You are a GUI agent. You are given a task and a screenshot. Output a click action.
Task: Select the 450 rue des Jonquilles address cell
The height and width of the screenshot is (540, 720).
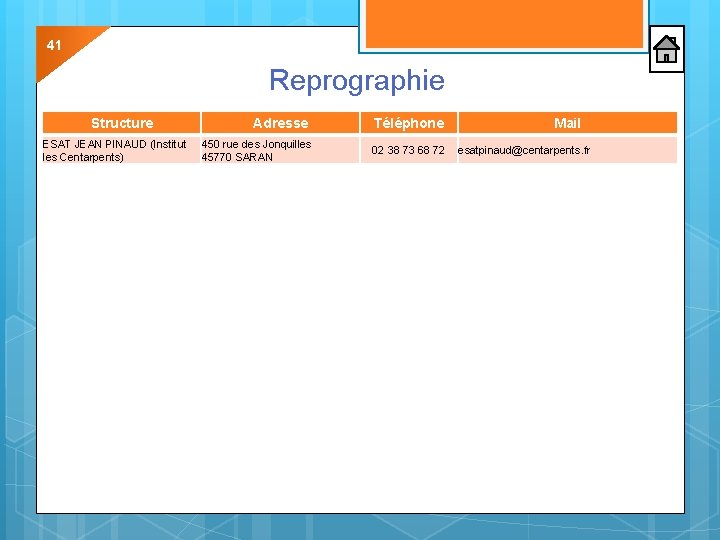coord(280,150)
